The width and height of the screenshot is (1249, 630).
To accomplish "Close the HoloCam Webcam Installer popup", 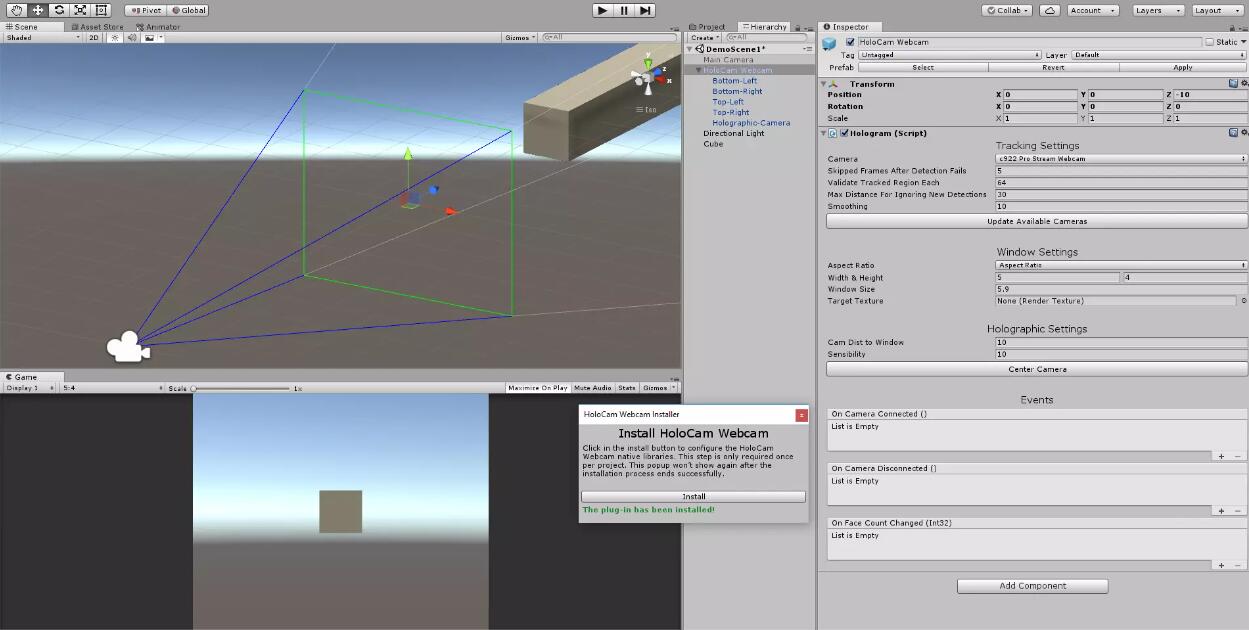I will click(801, 414).
